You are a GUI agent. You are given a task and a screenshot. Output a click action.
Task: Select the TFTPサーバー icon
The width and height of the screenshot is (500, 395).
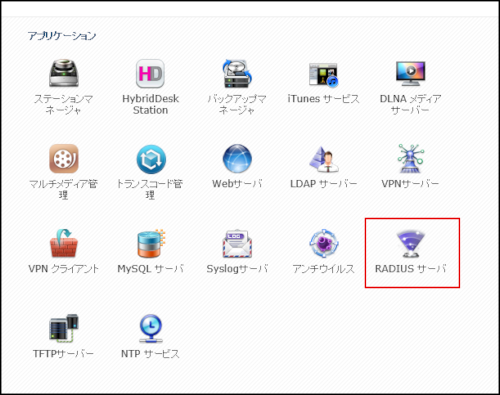[x=64, y=329]
